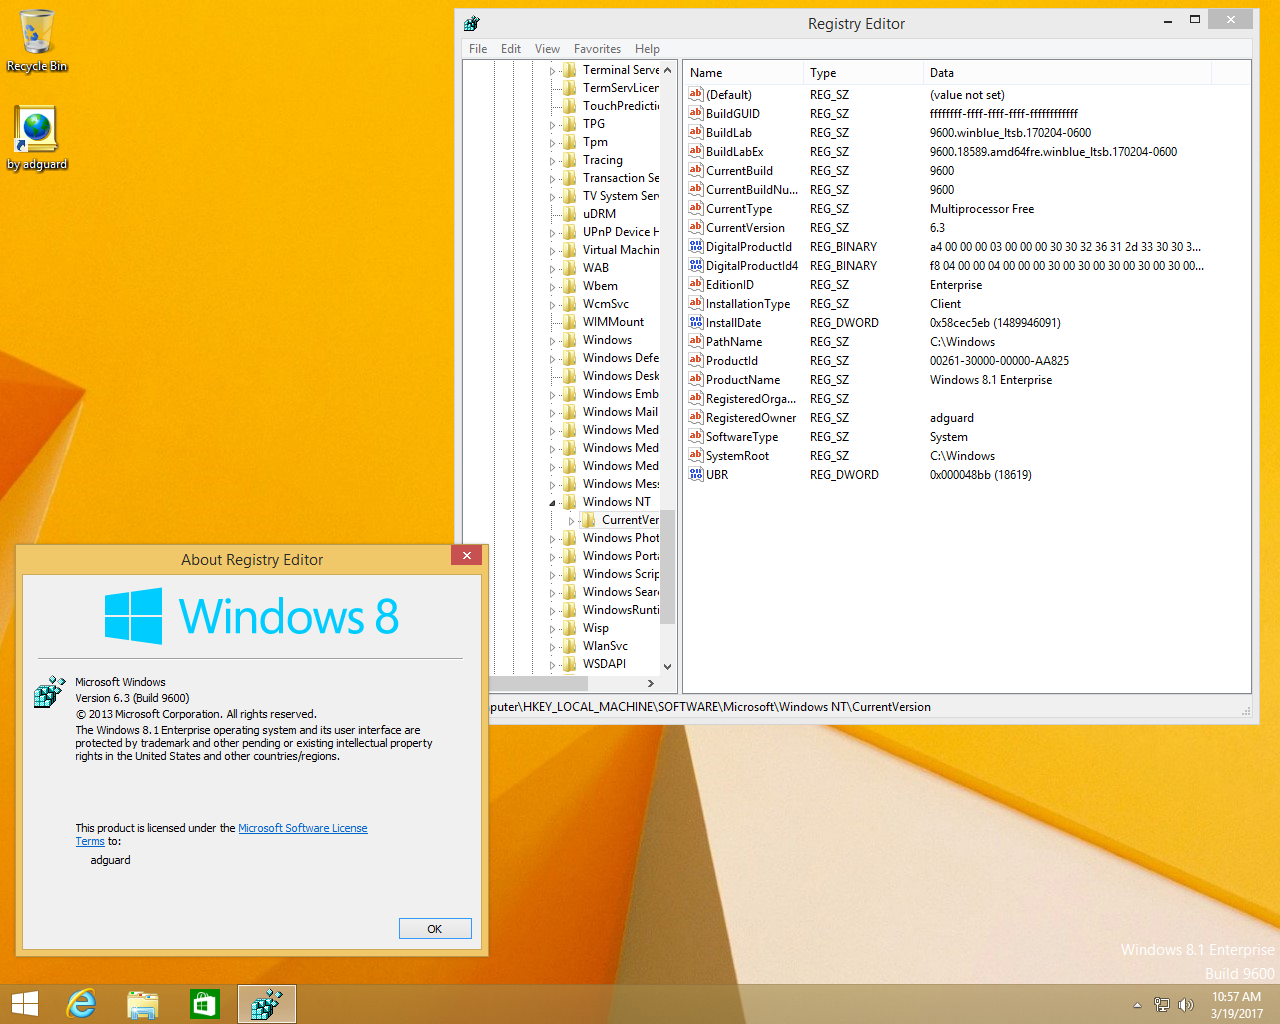Click the Wbem folder icon in tree
This screenshot has width=1280, height=1024.
tap(570, 286)
